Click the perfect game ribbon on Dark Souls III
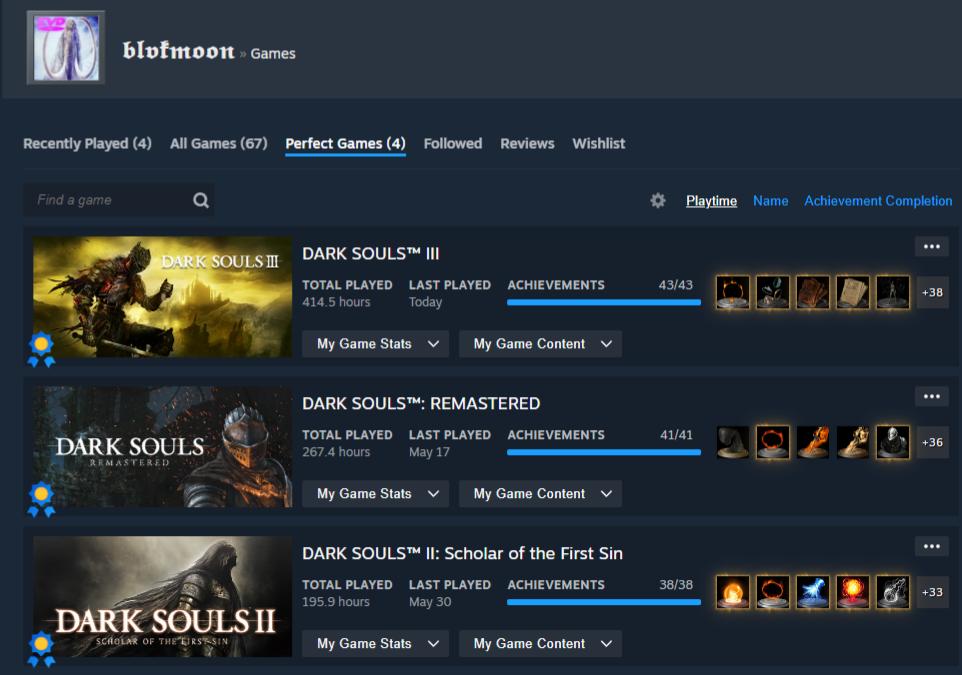The image size is (962, 675). tap(41, 349)
